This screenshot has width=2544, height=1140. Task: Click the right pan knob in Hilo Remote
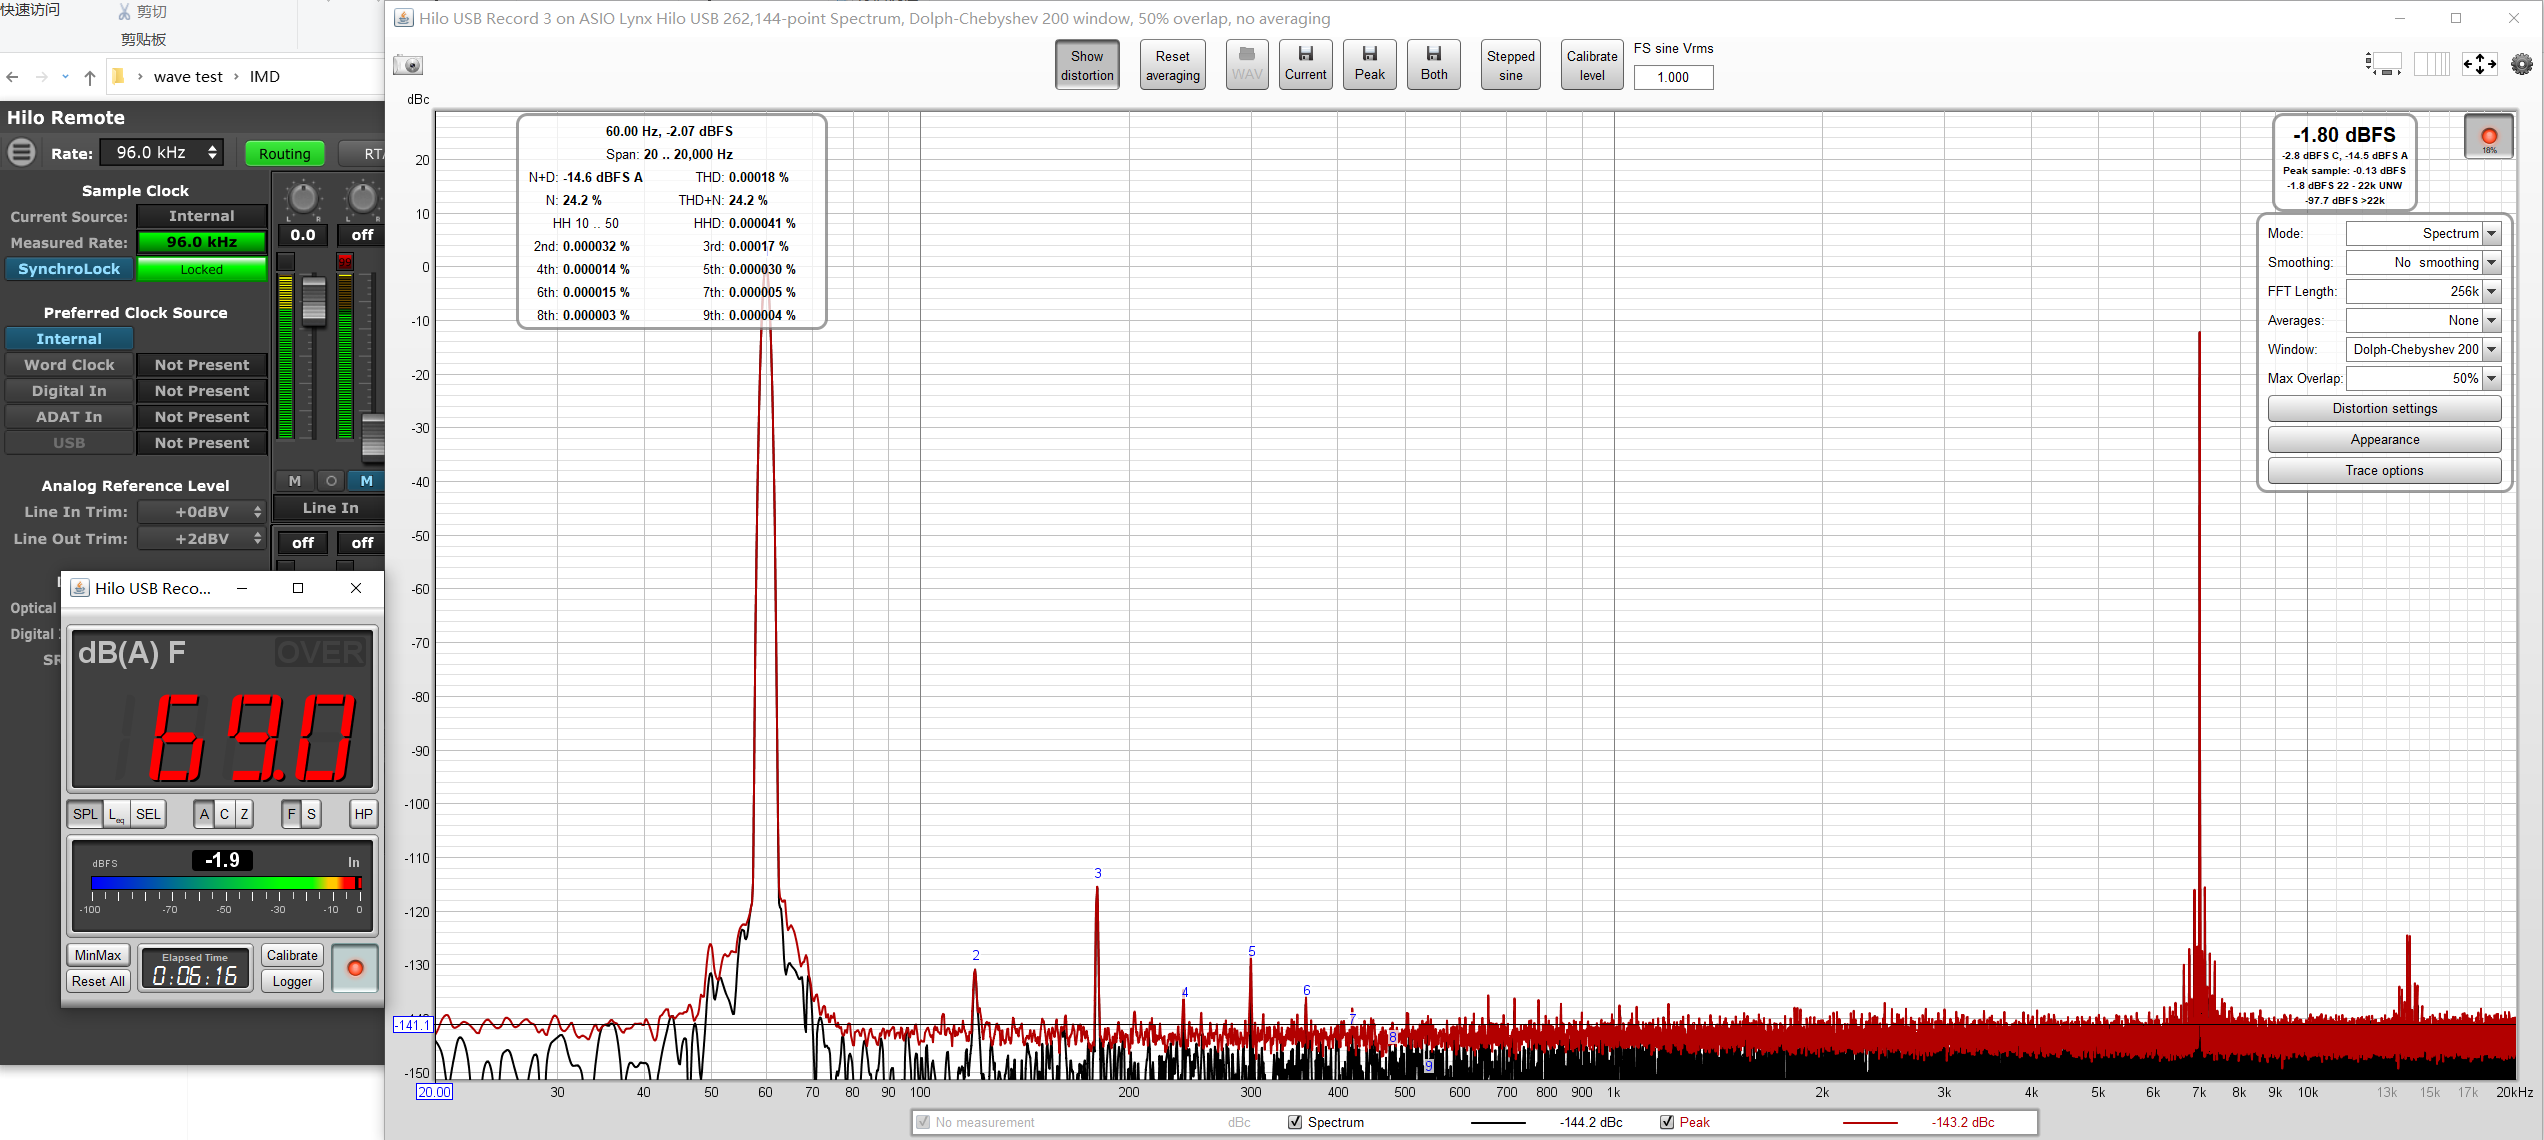362,198
